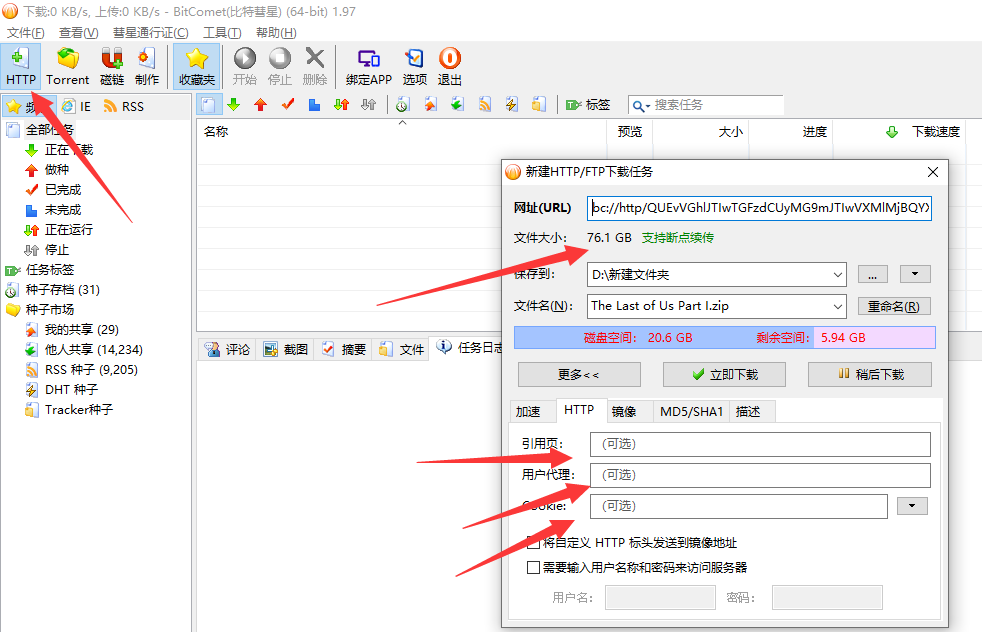Open the 摘要 tab in bottom panel
Viewport: 982px width, 632px height.
point(343,350)
